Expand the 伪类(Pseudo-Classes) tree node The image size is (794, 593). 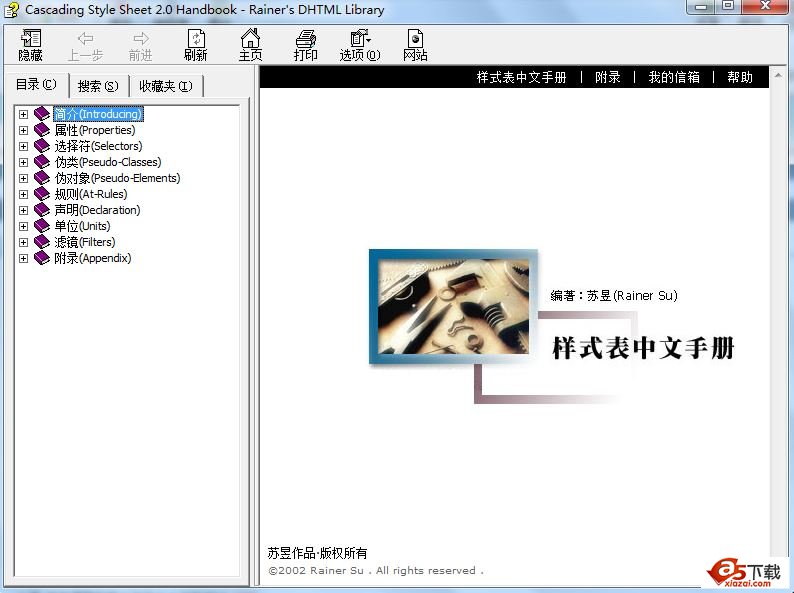point(23,163)
